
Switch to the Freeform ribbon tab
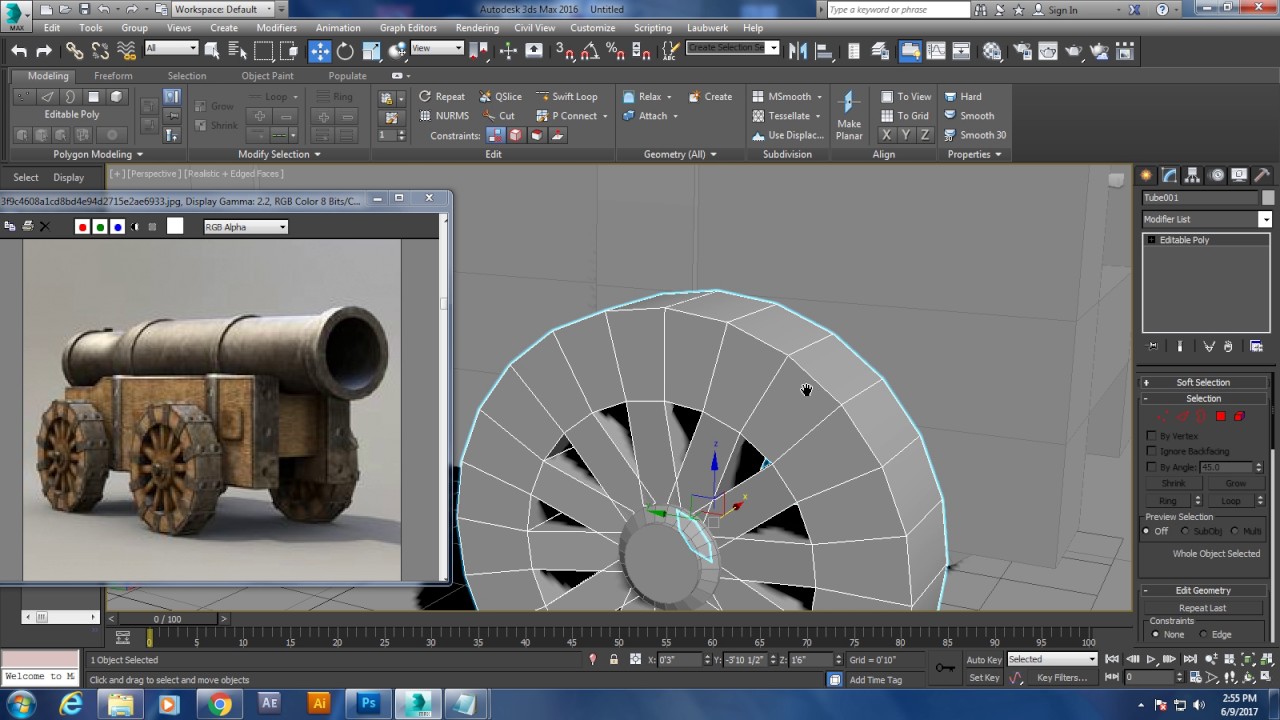113,76
